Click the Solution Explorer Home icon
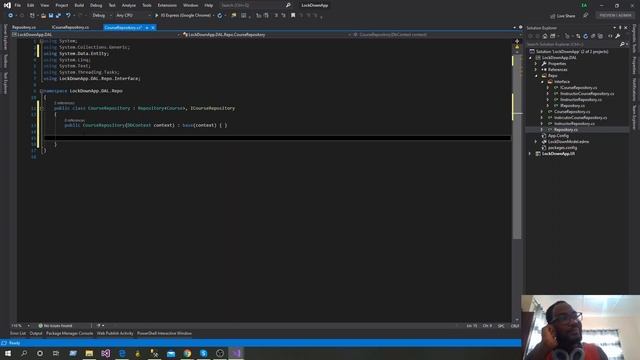 click(x=545, y=36)
